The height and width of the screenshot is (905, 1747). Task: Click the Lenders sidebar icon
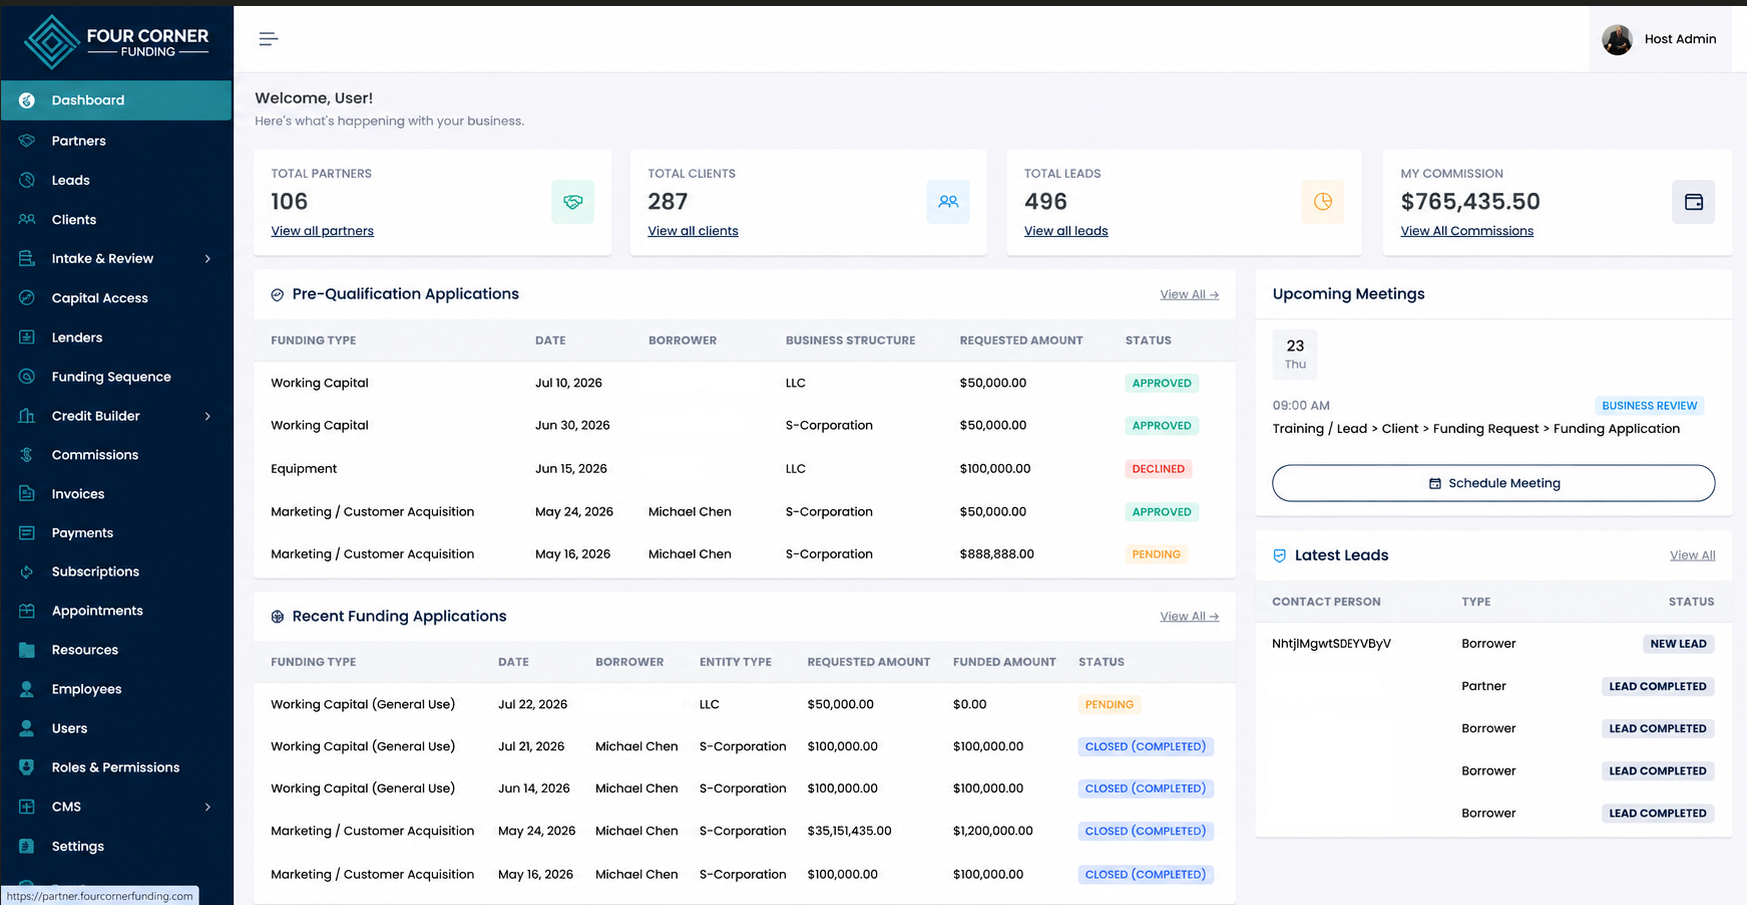click(27, 337)
